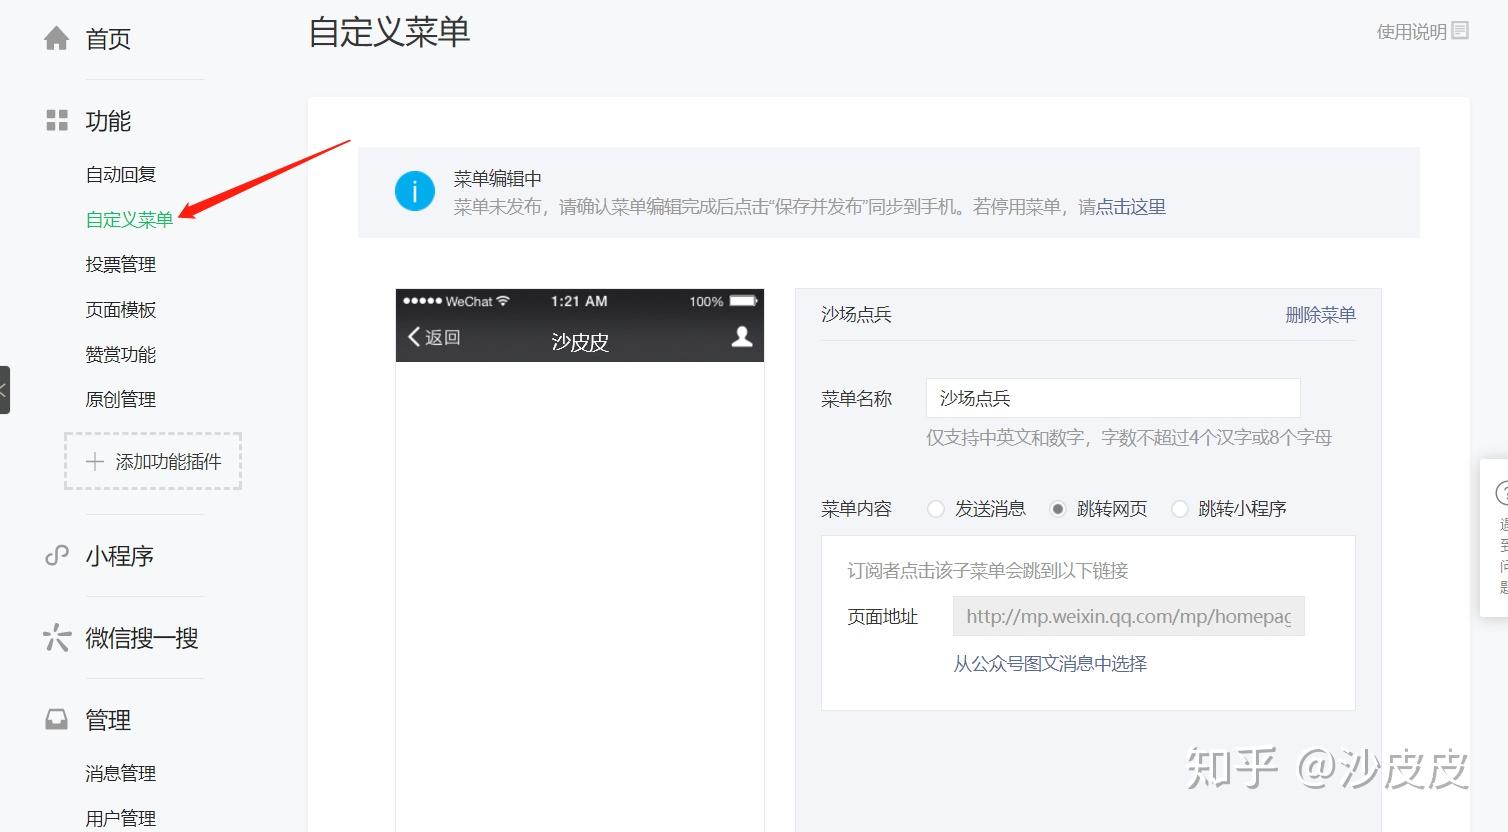
Task: Click the 使用说明 link
Action: coord(1411,31)
